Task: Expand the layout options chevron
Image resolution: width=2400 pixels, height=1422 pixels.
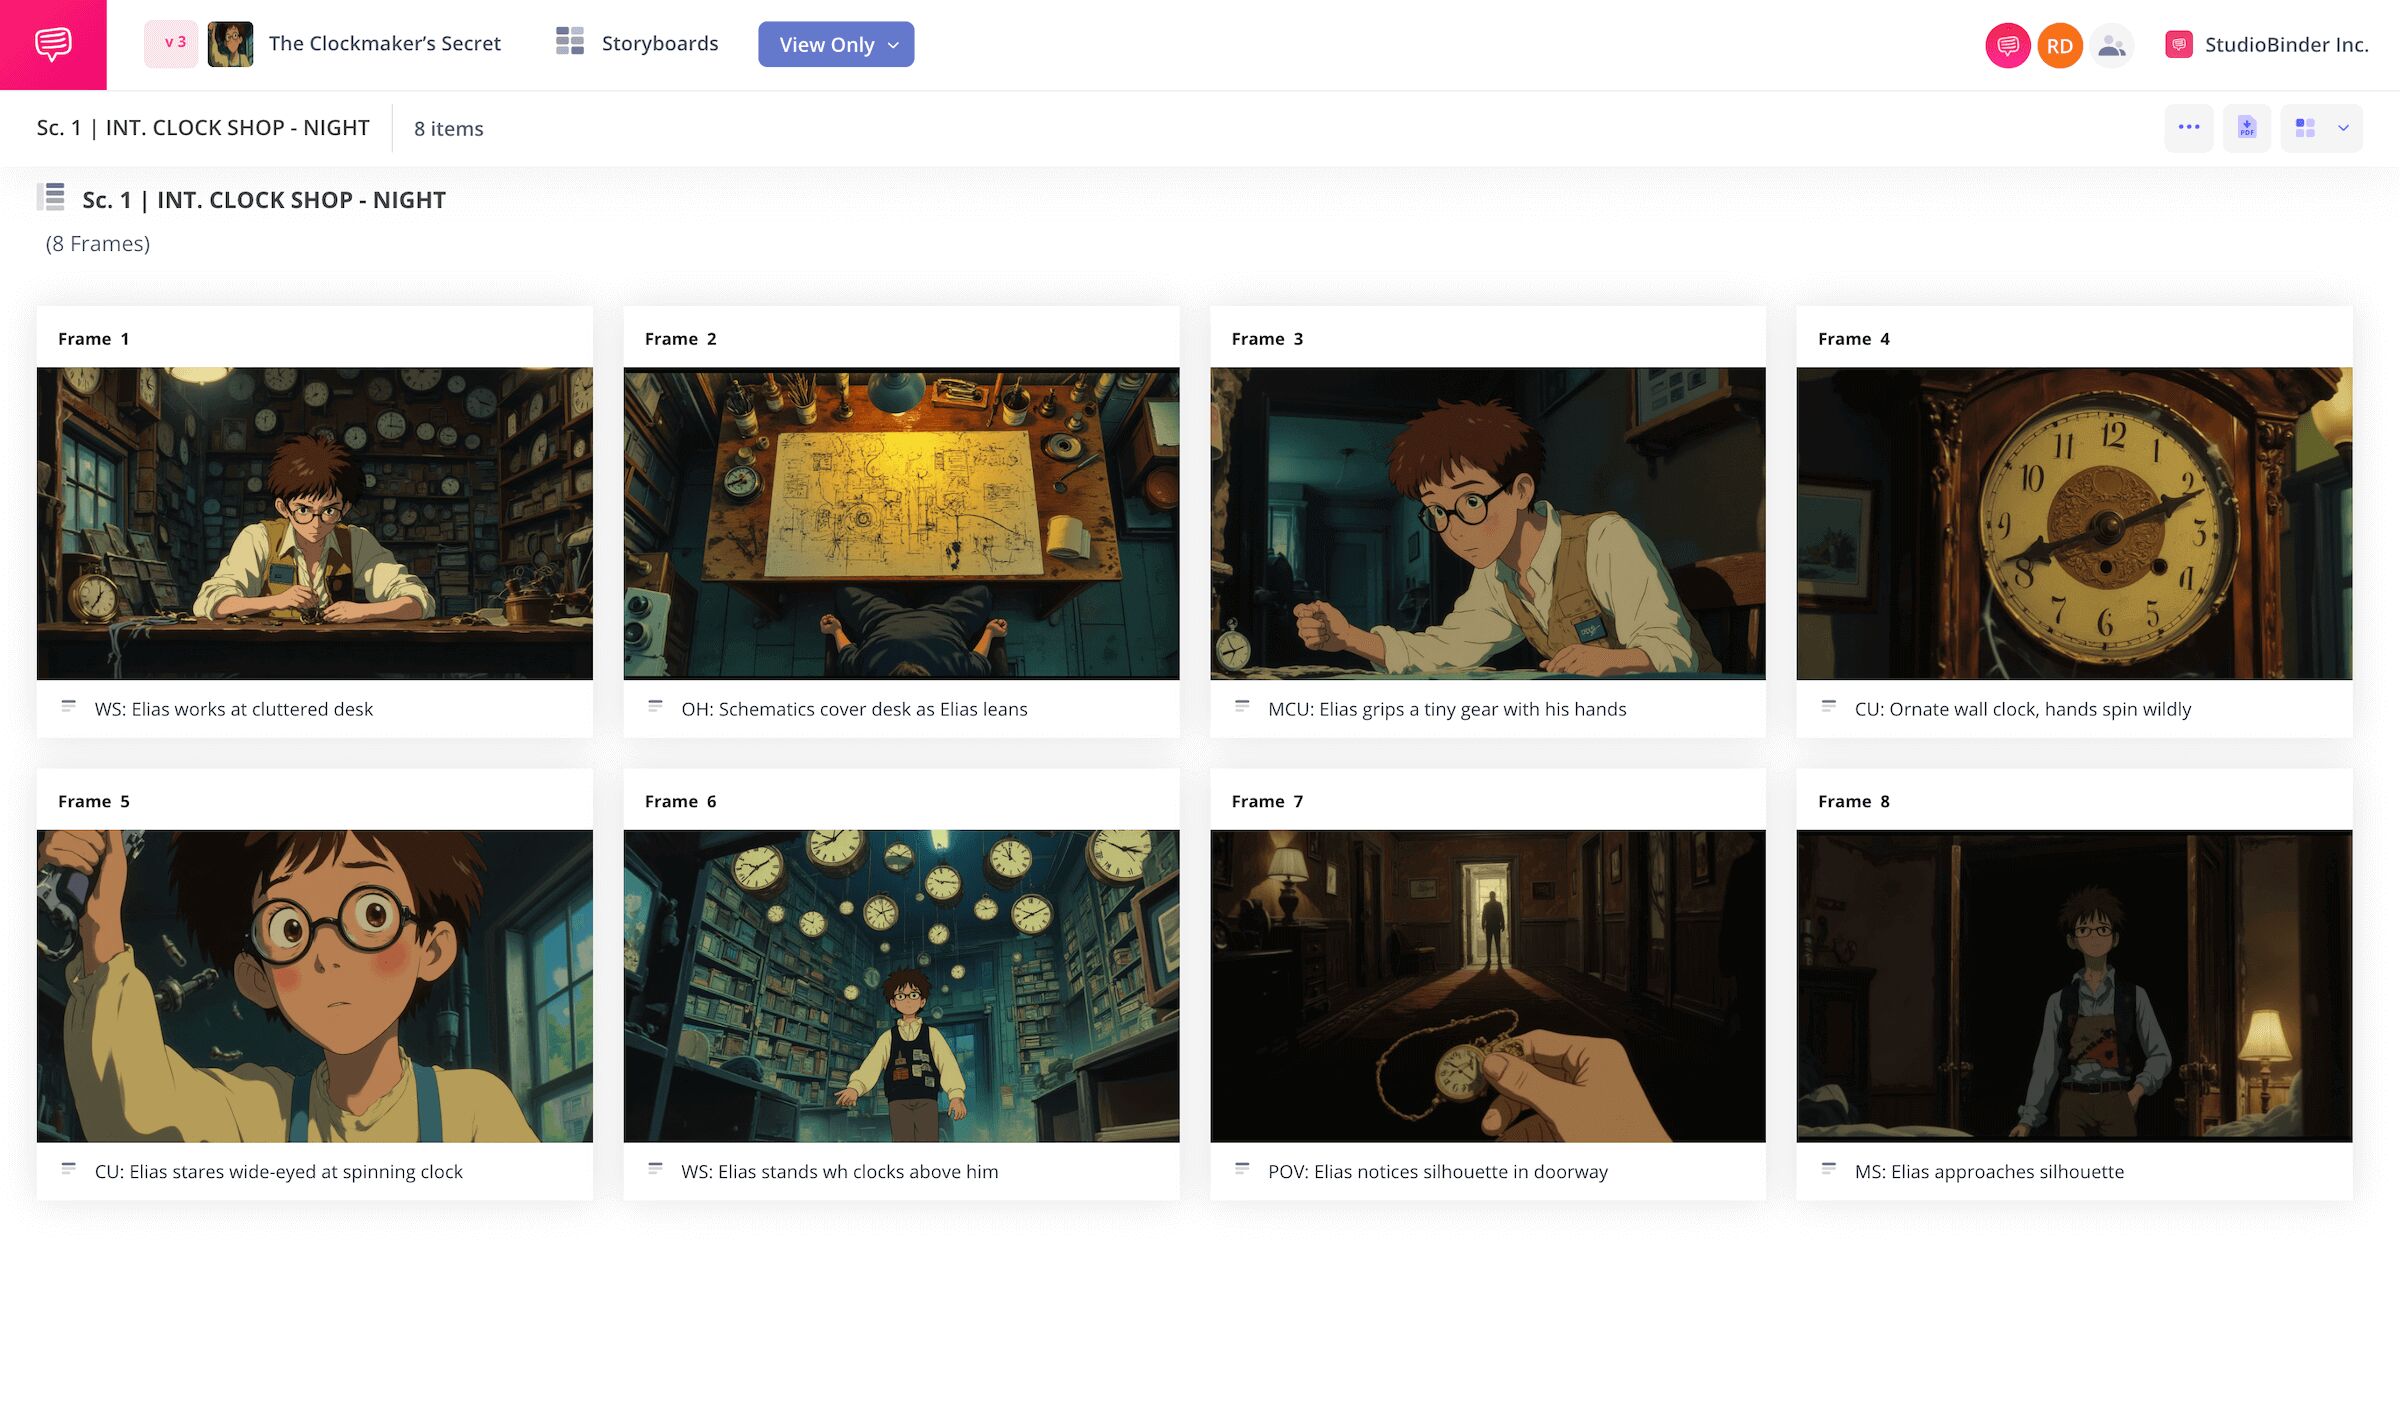Action: pyautogui.click(x=2343, y=128)
